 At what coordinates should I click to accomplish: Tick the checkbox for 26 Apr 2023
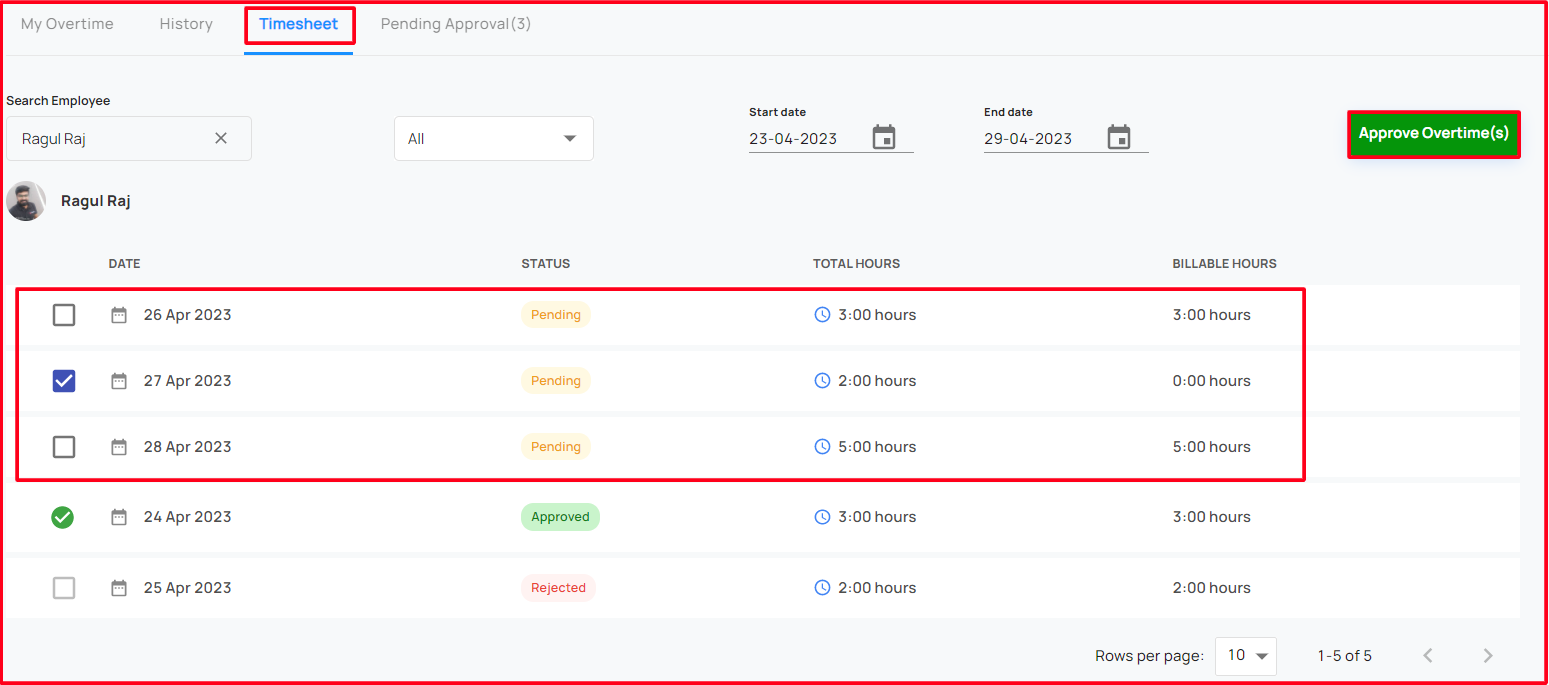click(x=64, y=315)
